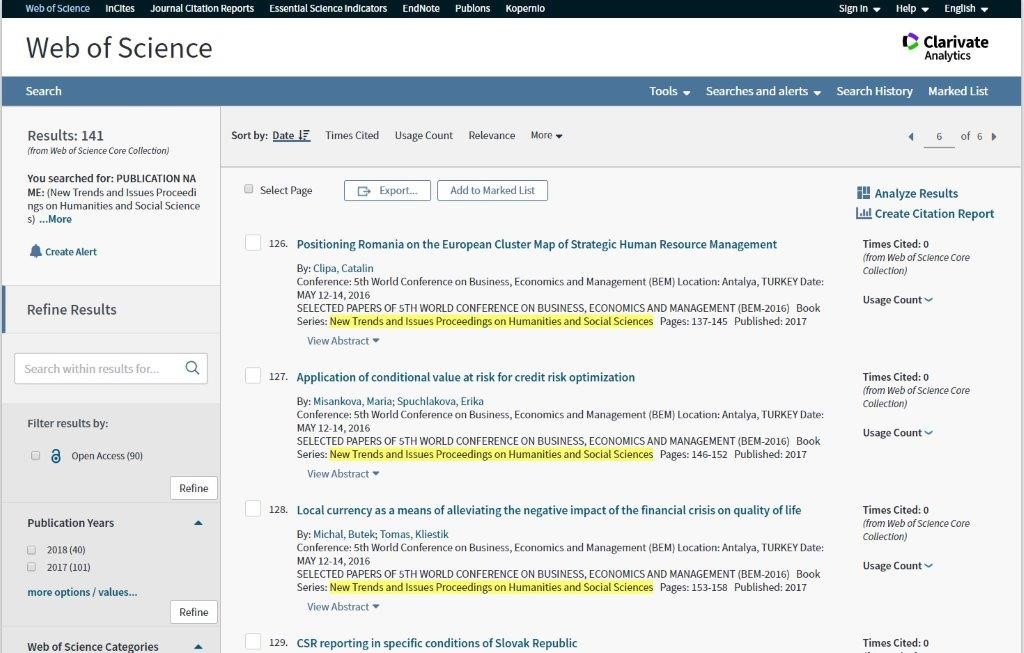Screen dimensions: 1024x653
Task: Click the Analyze Results chart icon
Action: tap(864, 193)
